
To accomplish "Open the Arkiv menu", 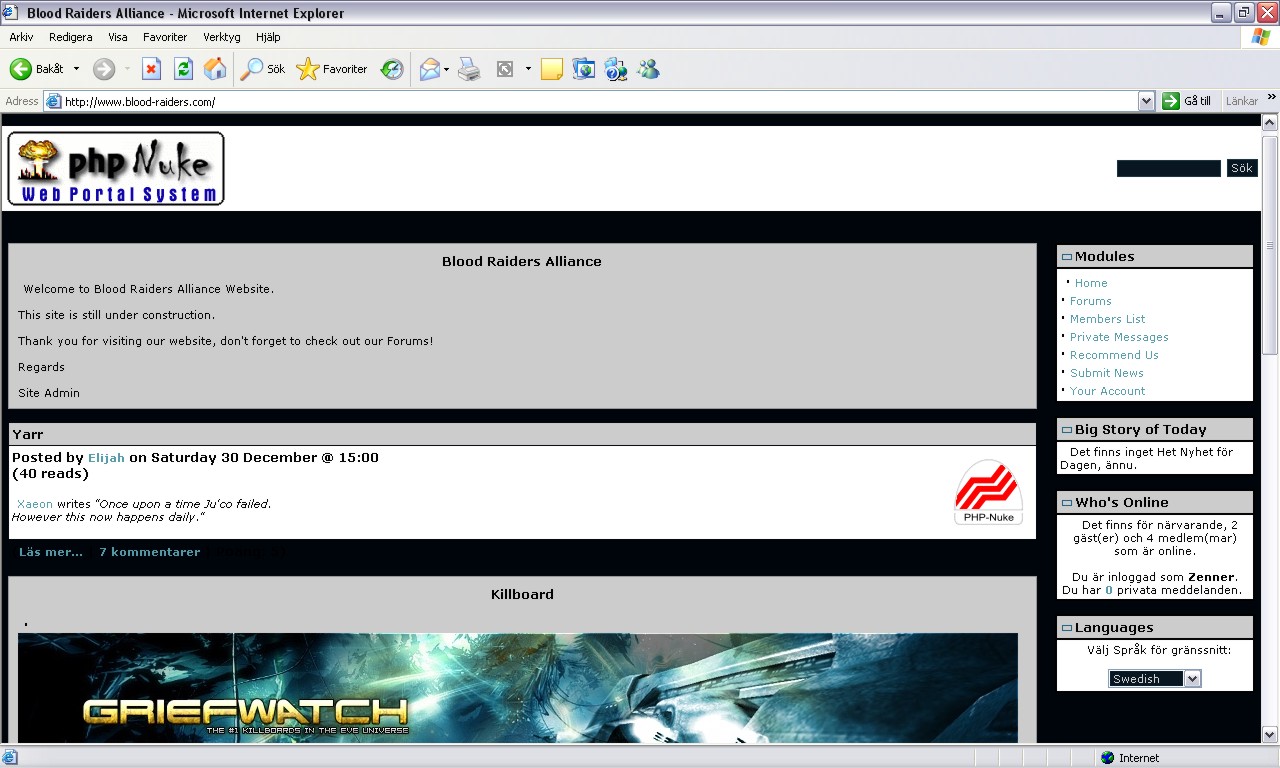I will [x=21, y=37].
